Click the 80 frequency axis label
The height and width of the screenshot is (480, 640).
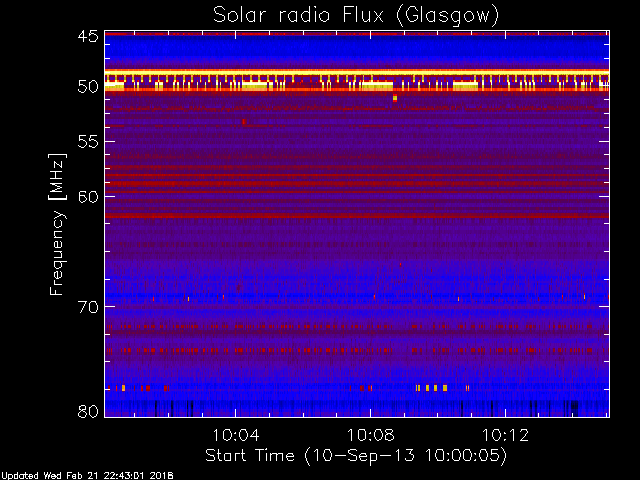(88, 411)
